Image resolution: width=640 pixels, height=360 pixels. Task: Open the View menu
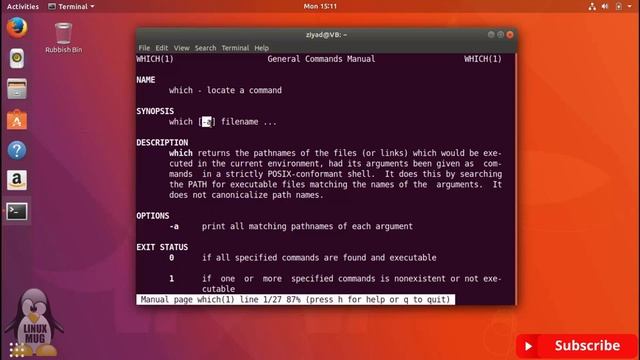(x=182, y=48)
